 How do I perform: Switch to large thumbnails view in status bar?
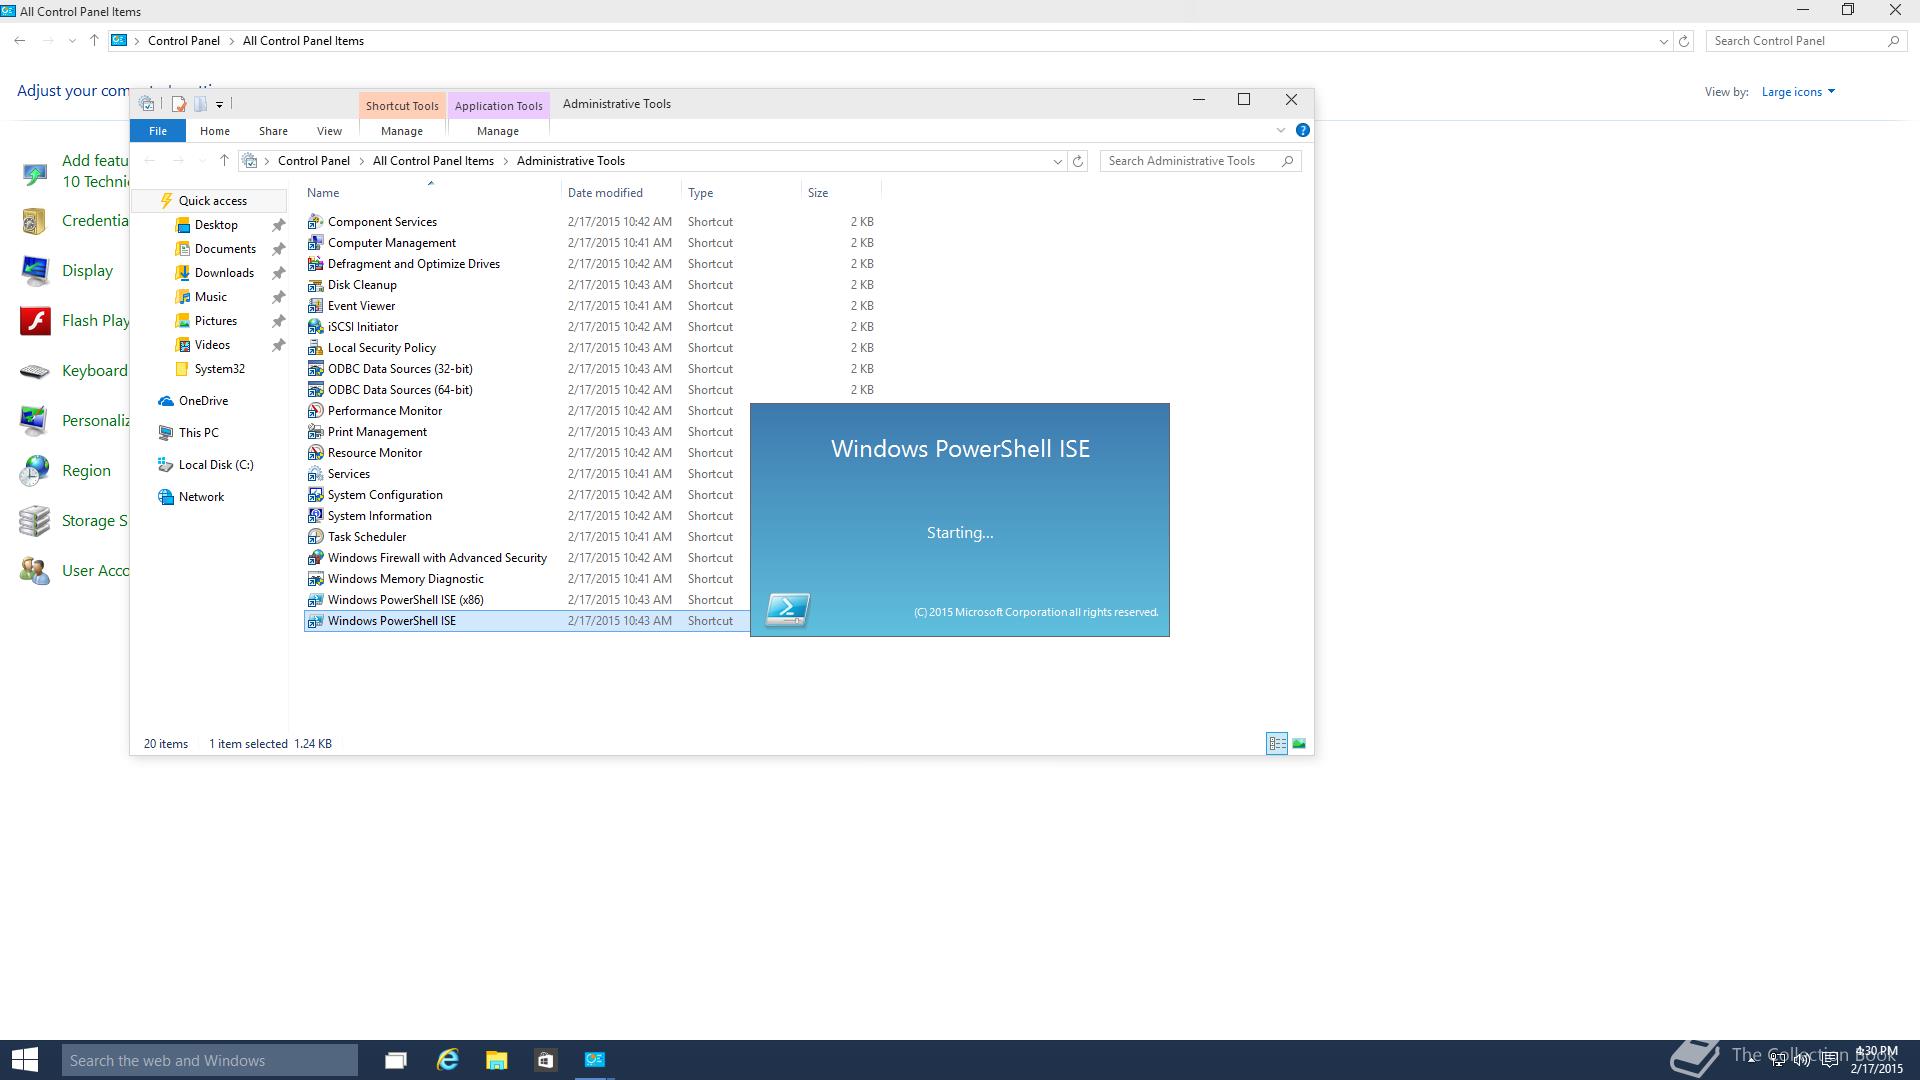click(1299, 743)
